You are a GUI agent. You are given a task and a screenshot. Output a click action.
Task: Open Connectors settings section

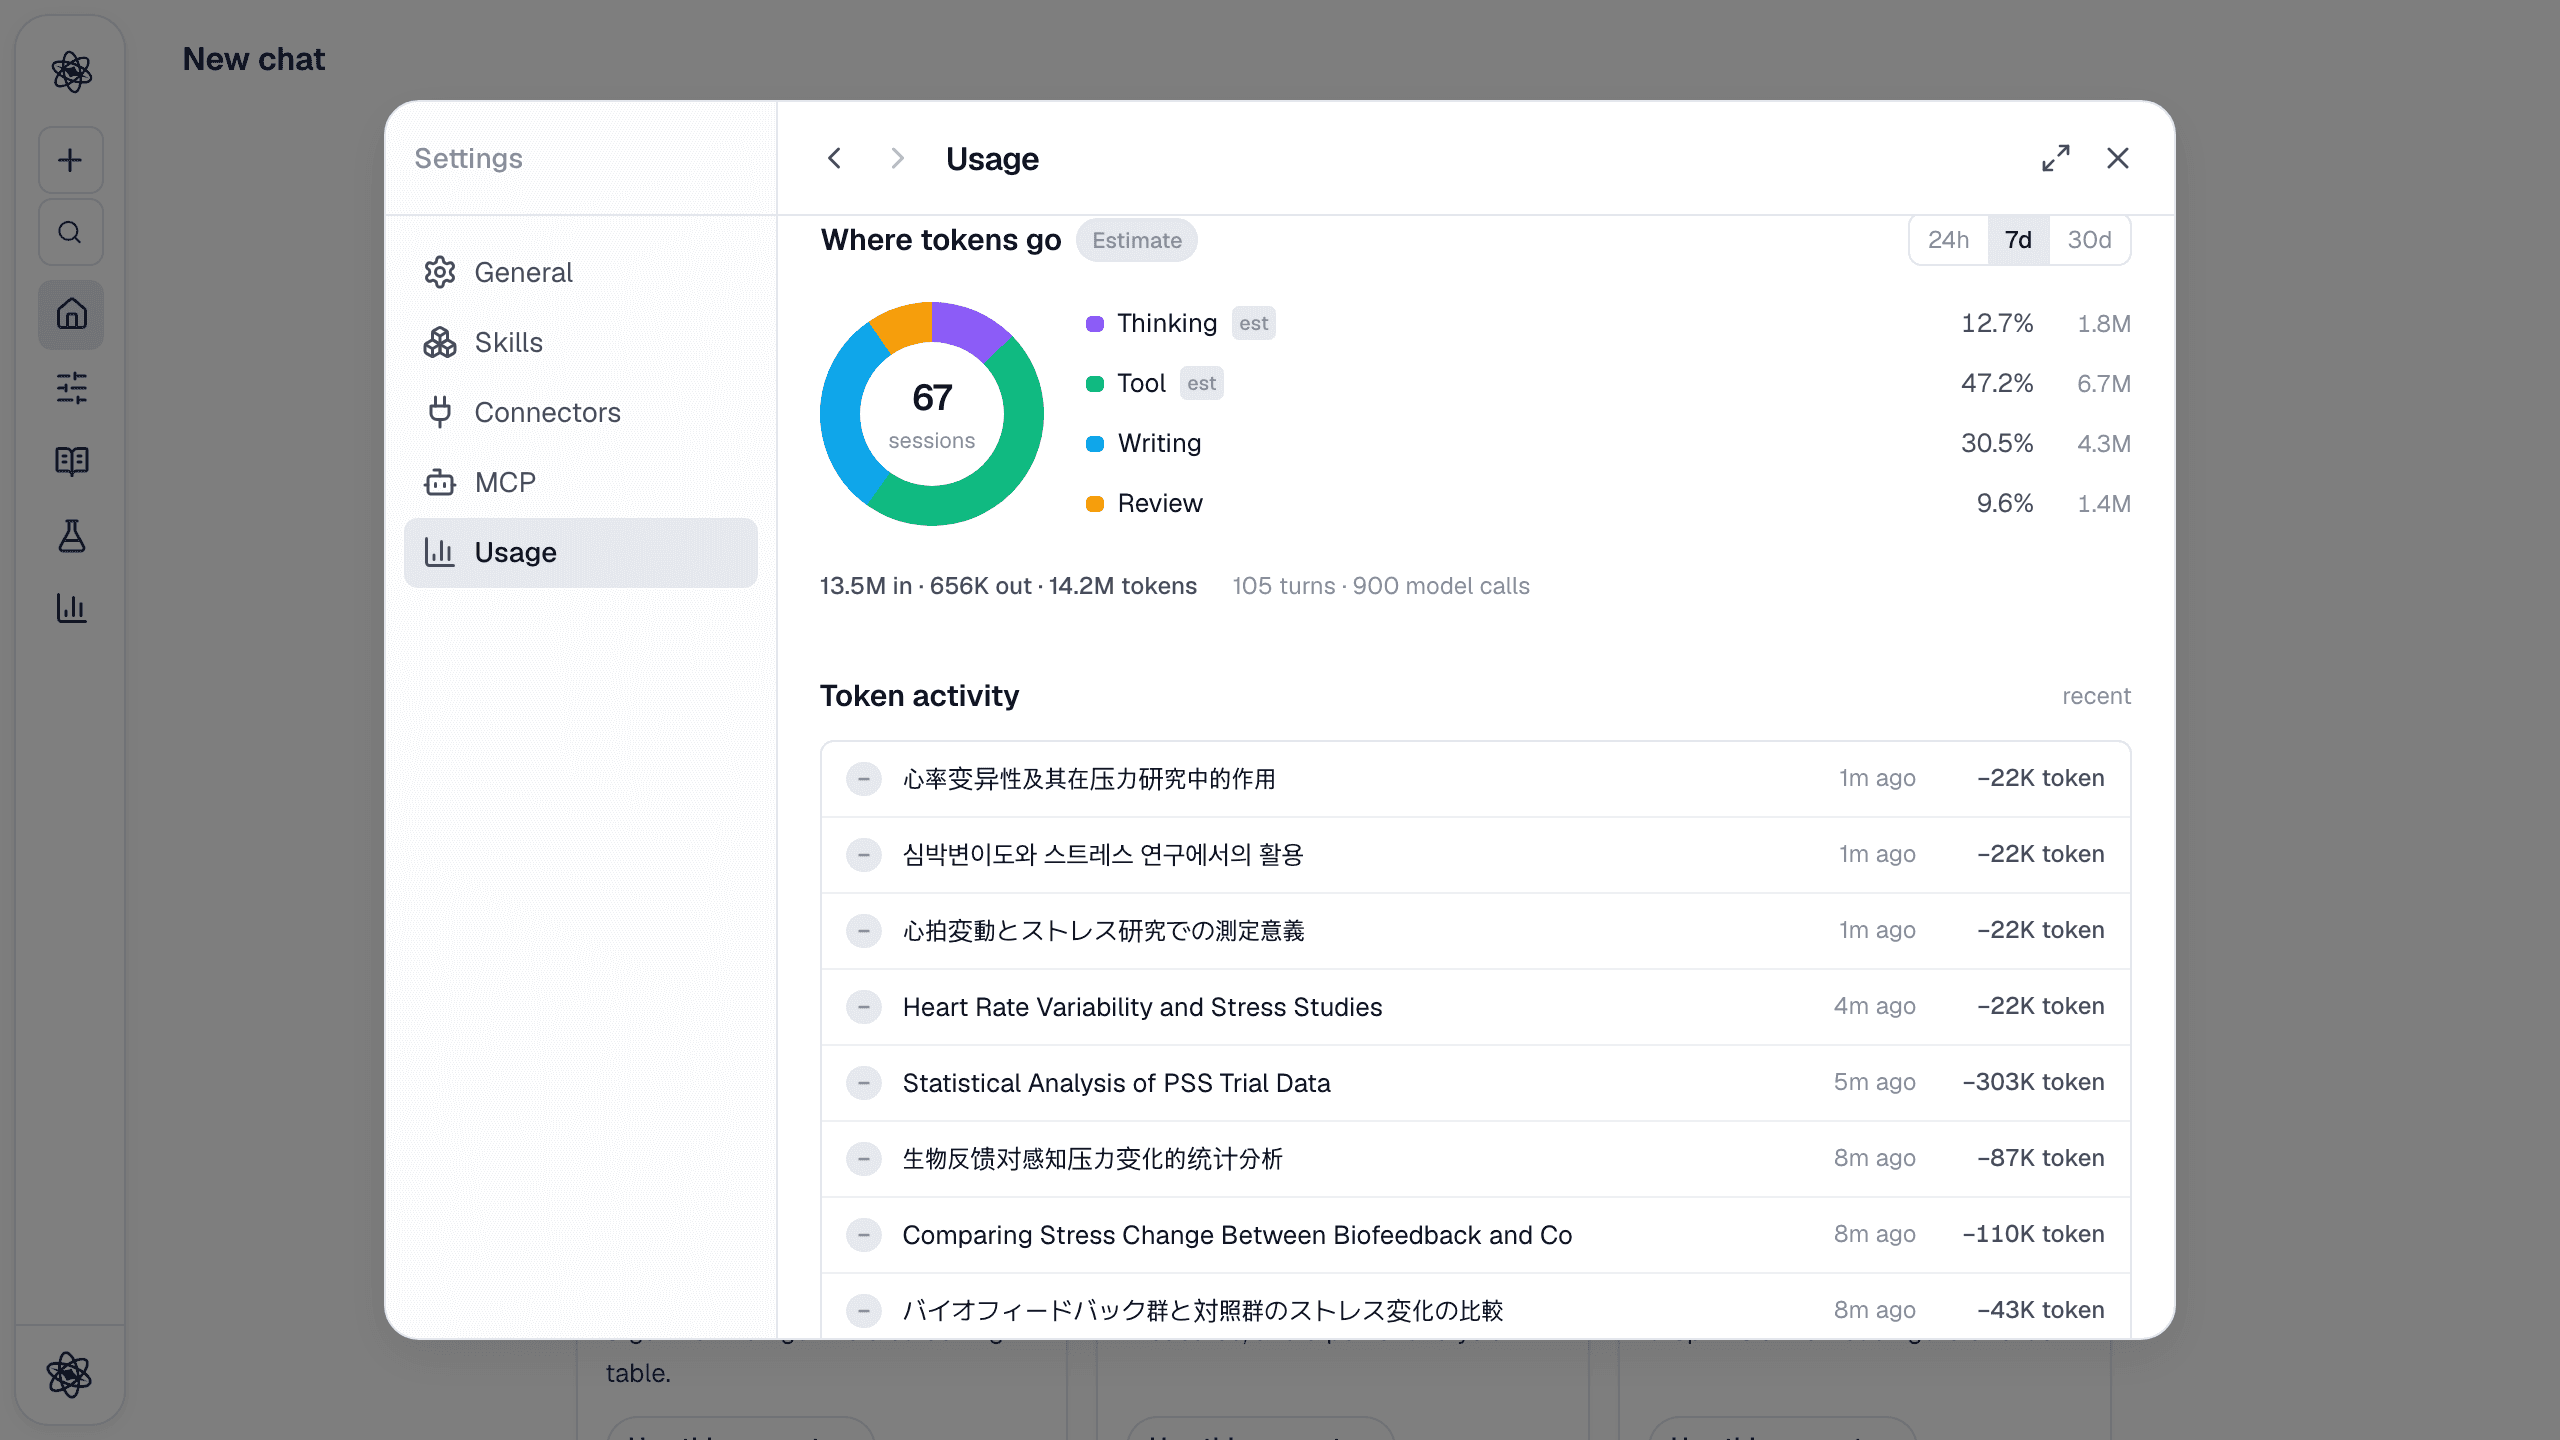[580, 412]
